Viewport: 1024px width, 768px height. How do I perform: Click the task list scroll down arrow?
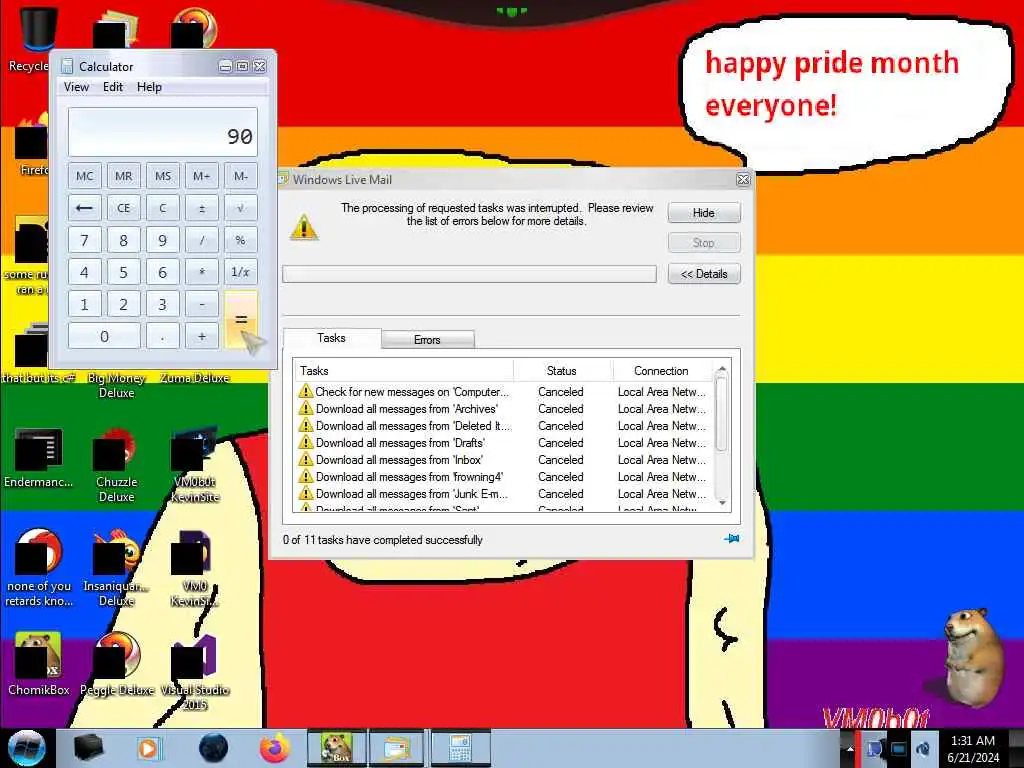(x=722, y=504)
